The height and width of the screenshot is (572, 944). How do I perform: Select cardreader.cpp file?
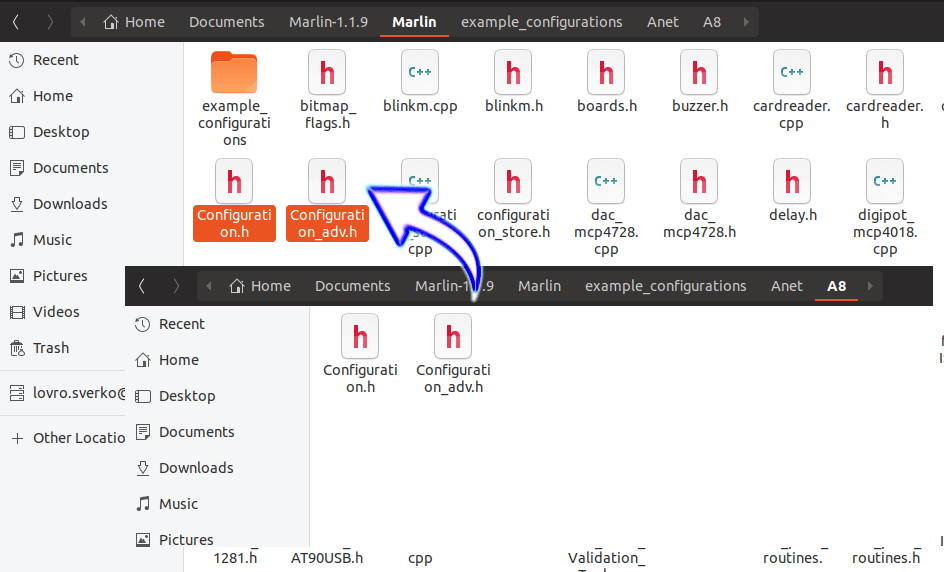pos(792,88)
